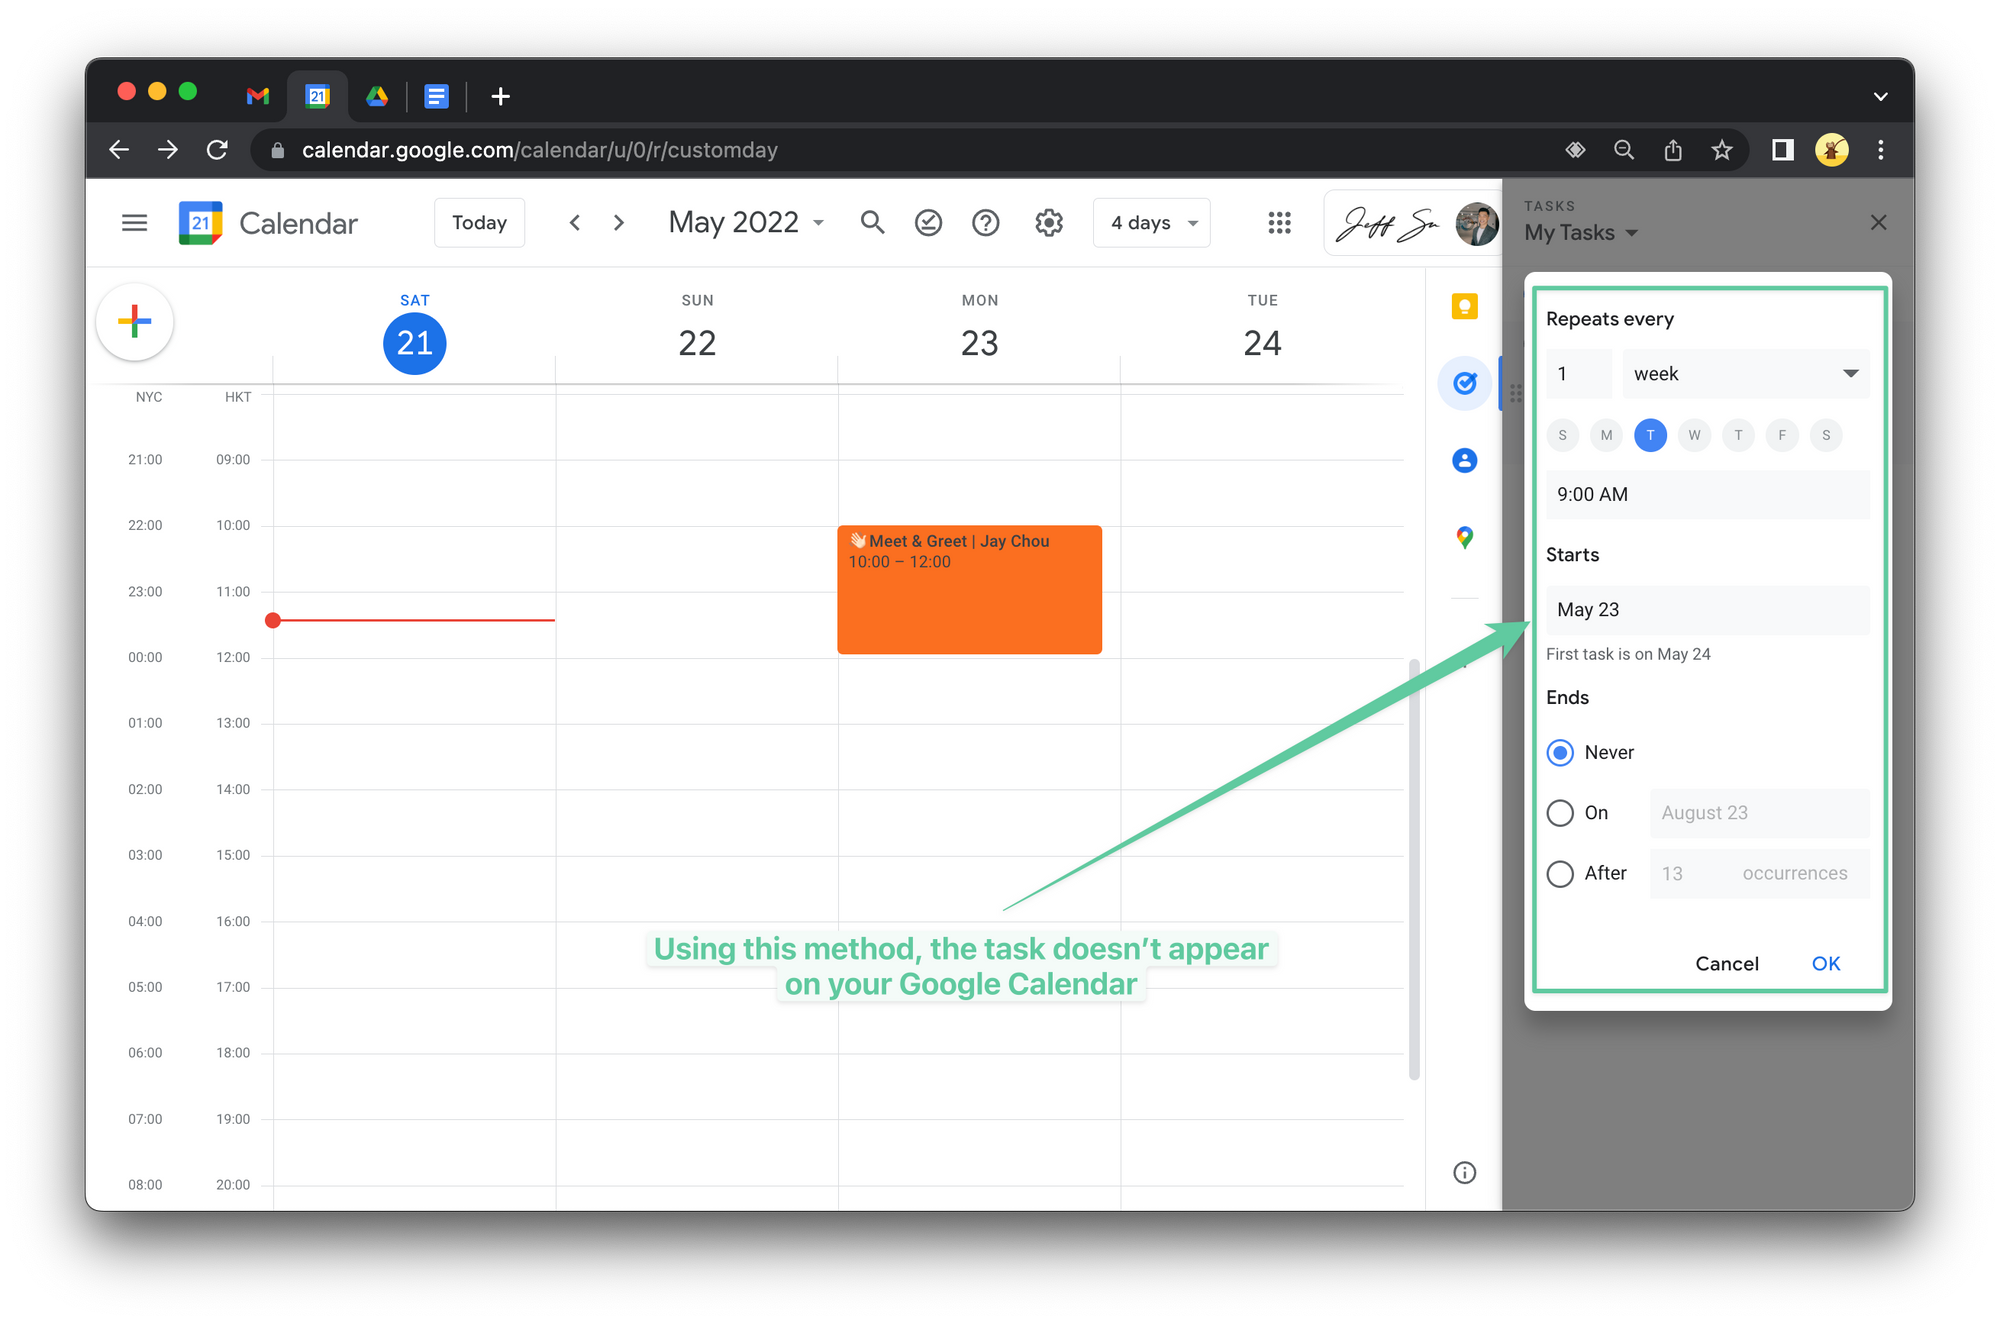Image resolution: width=2000 pixels, height=1324 pixels.
Task: Open the Settings gear menu
Action: coord(1049,223)
